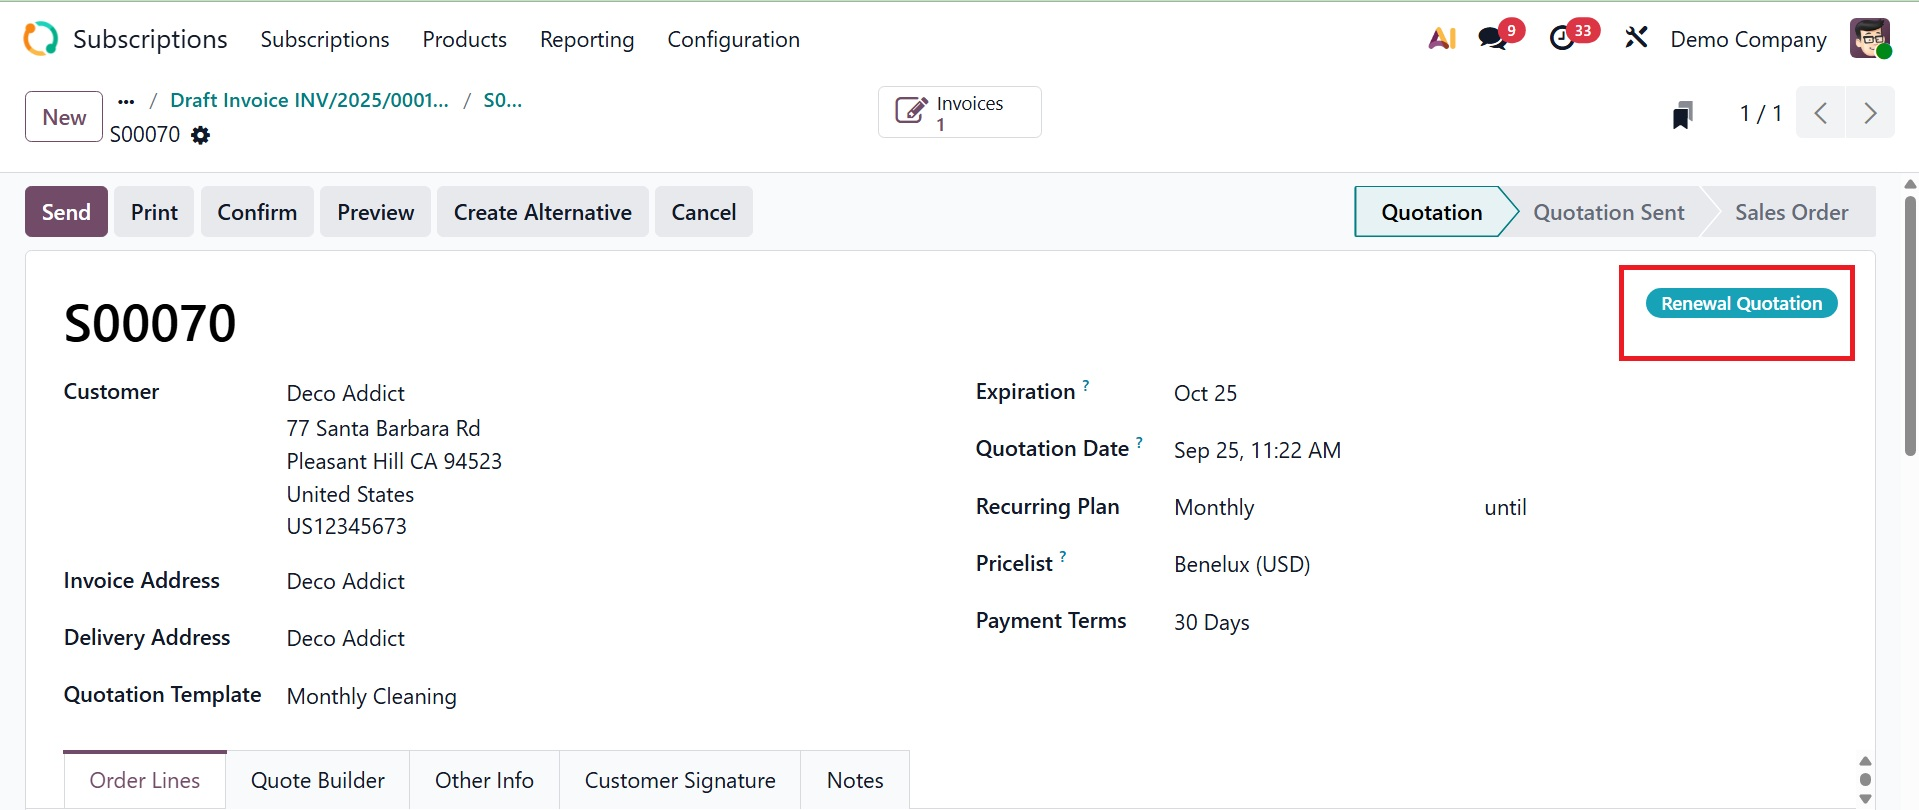Switch to the Quote Builder tab

[x=318, y=780]
